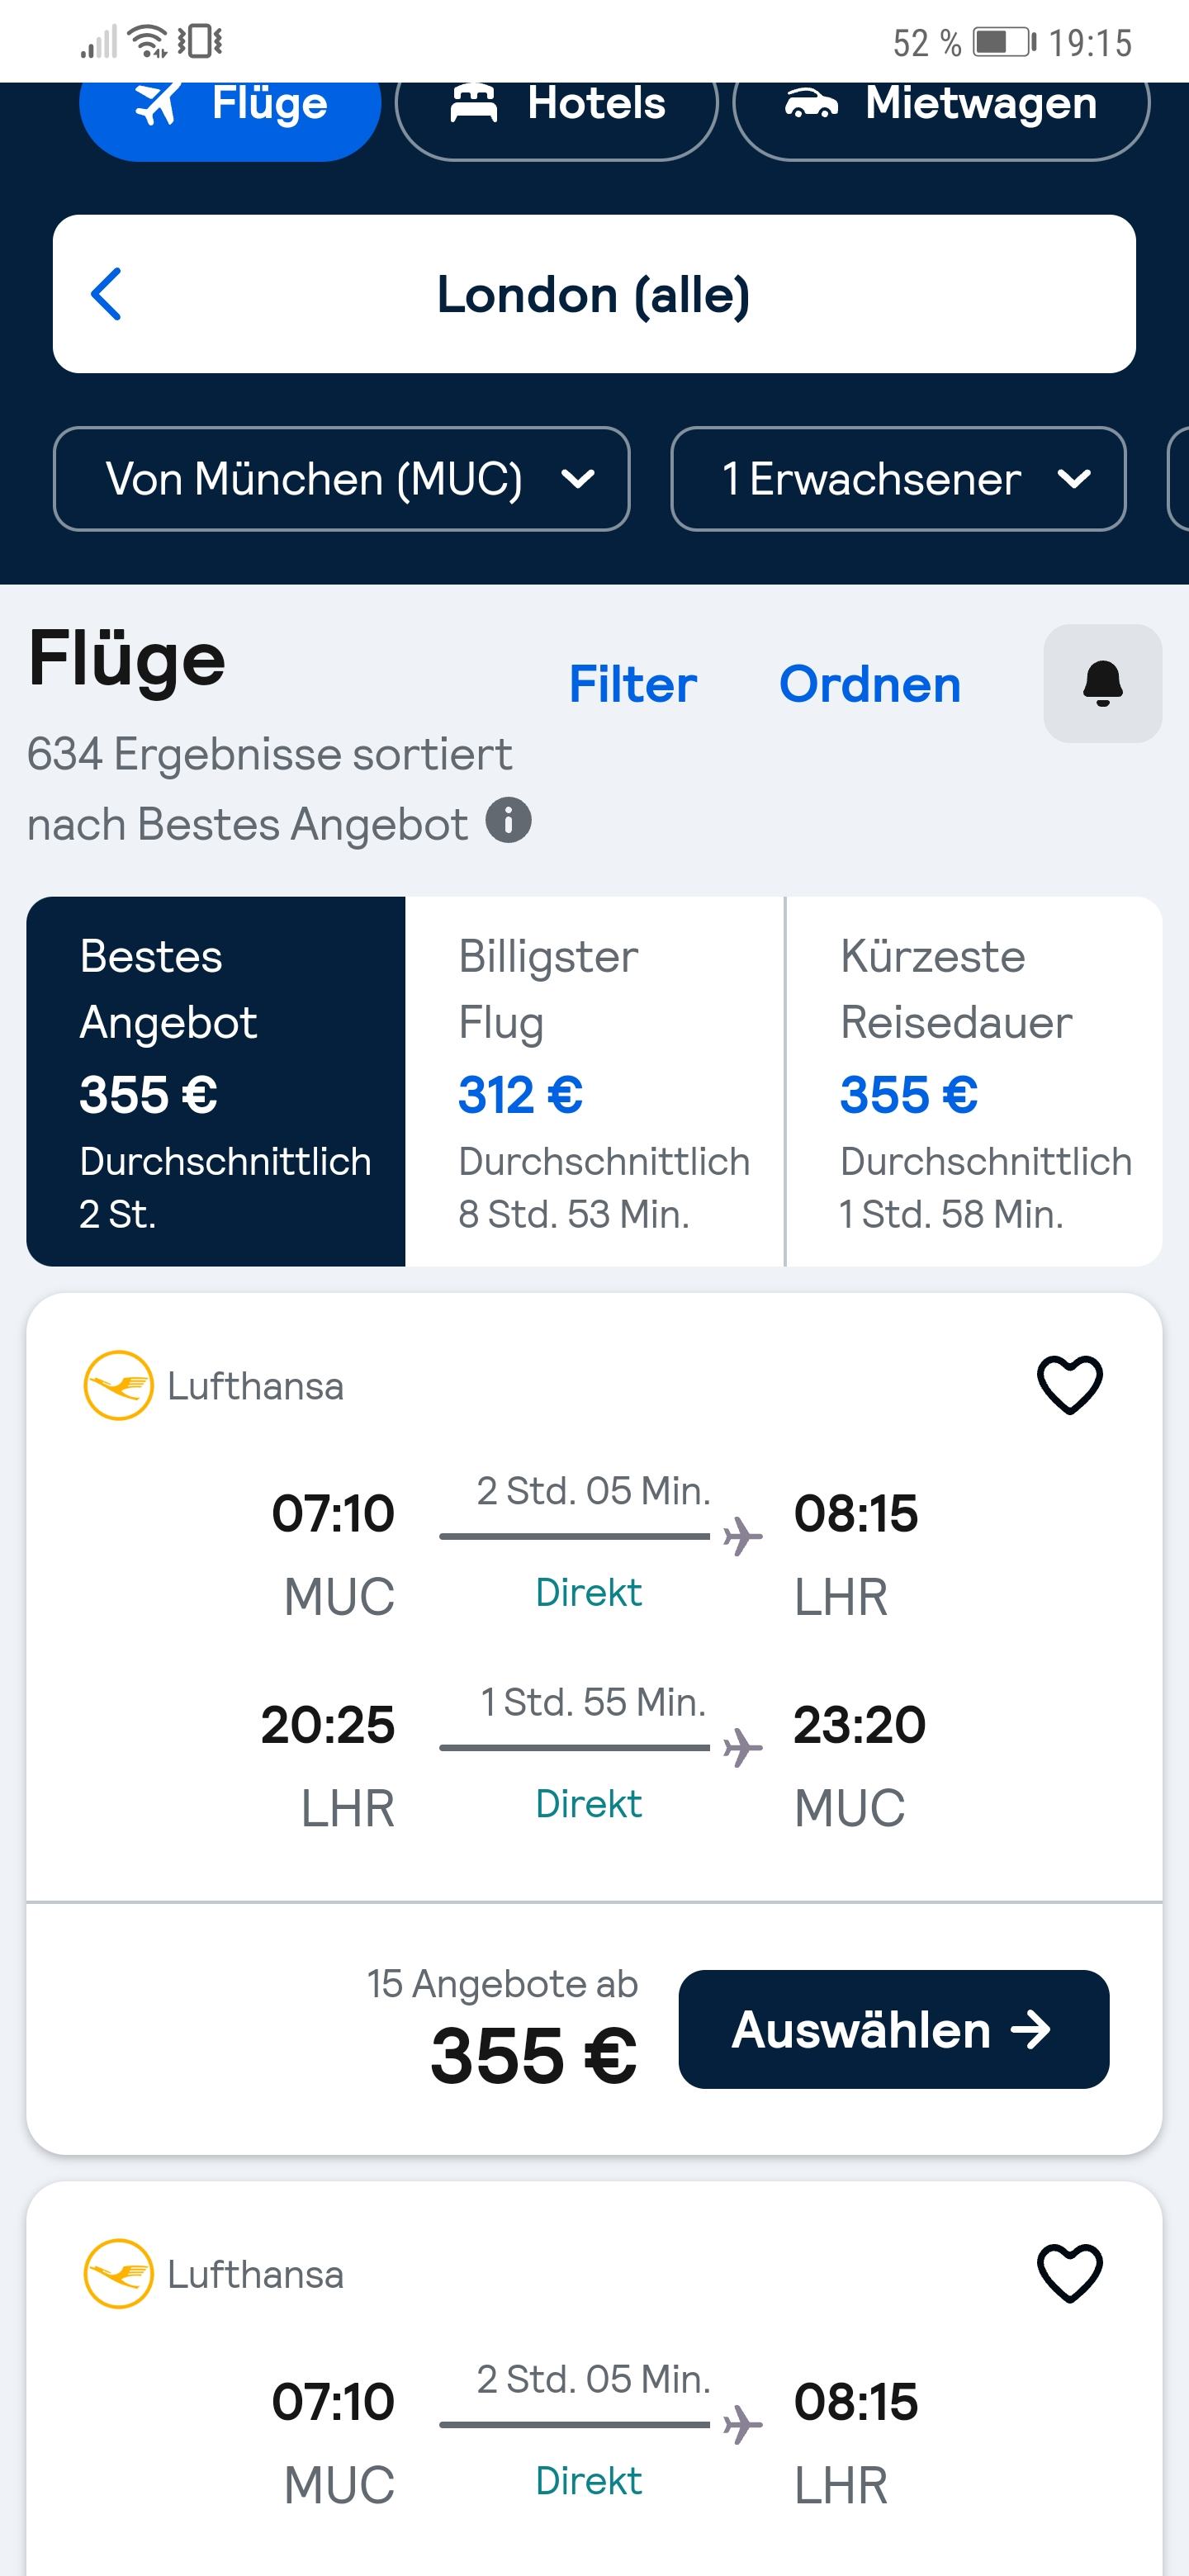
Task: Choose Kürzeste Reisedauer sorting card
Action: pyautogui.click(x=974, y=1081)
